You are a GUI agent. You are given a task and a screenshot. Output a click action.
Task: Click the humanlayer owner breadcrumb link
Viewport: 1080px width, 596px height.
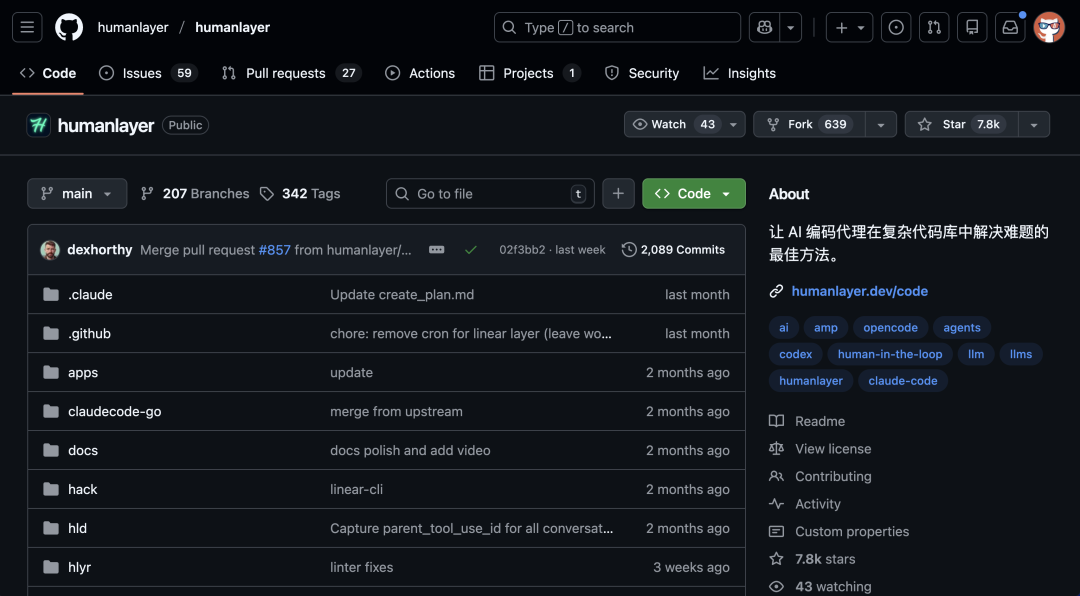(x=133, y=28)
